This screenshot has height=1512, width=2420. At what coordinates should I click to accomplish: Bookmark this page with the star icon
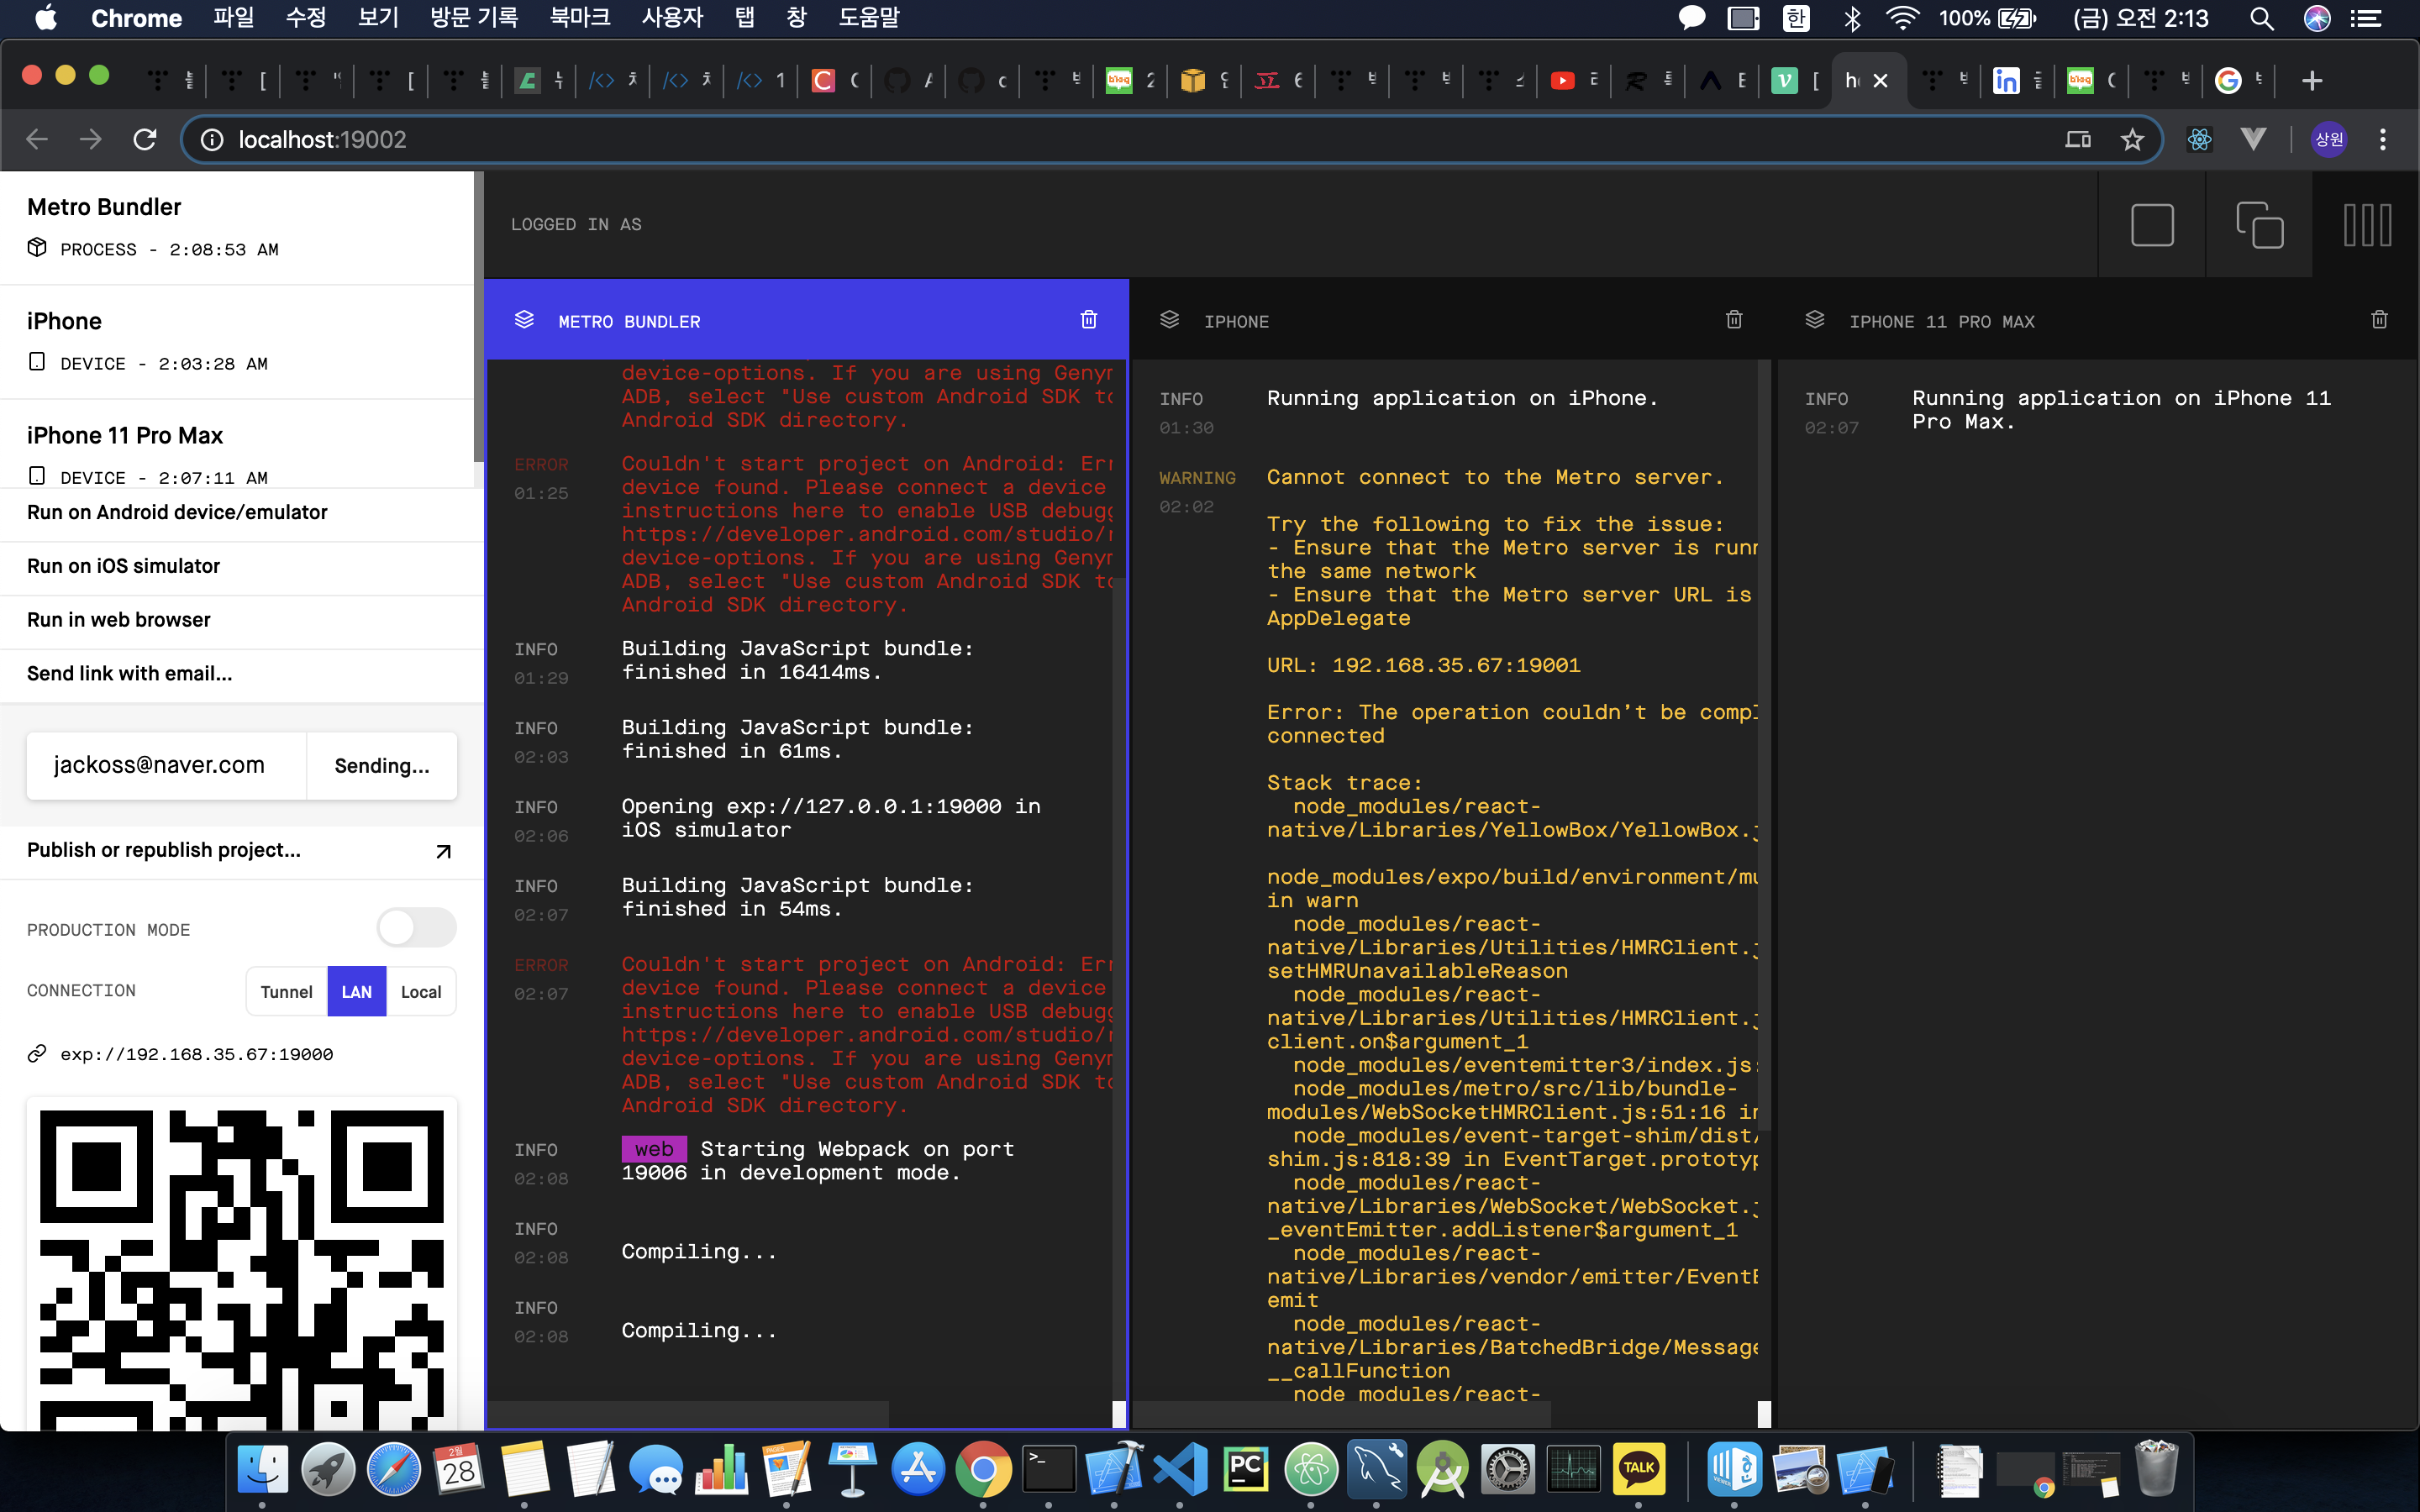(2132, 140)
